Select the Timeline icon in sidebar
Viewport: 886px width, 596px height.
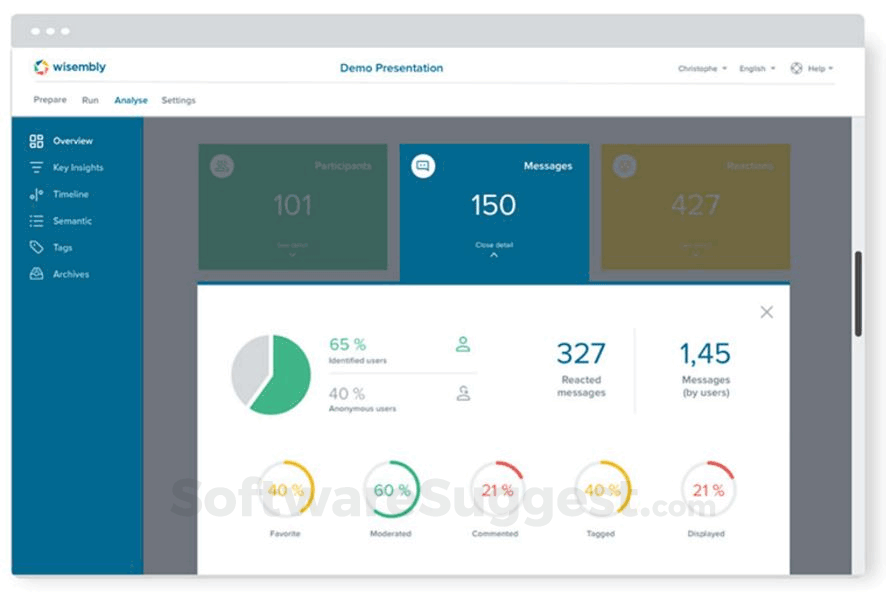36,194
